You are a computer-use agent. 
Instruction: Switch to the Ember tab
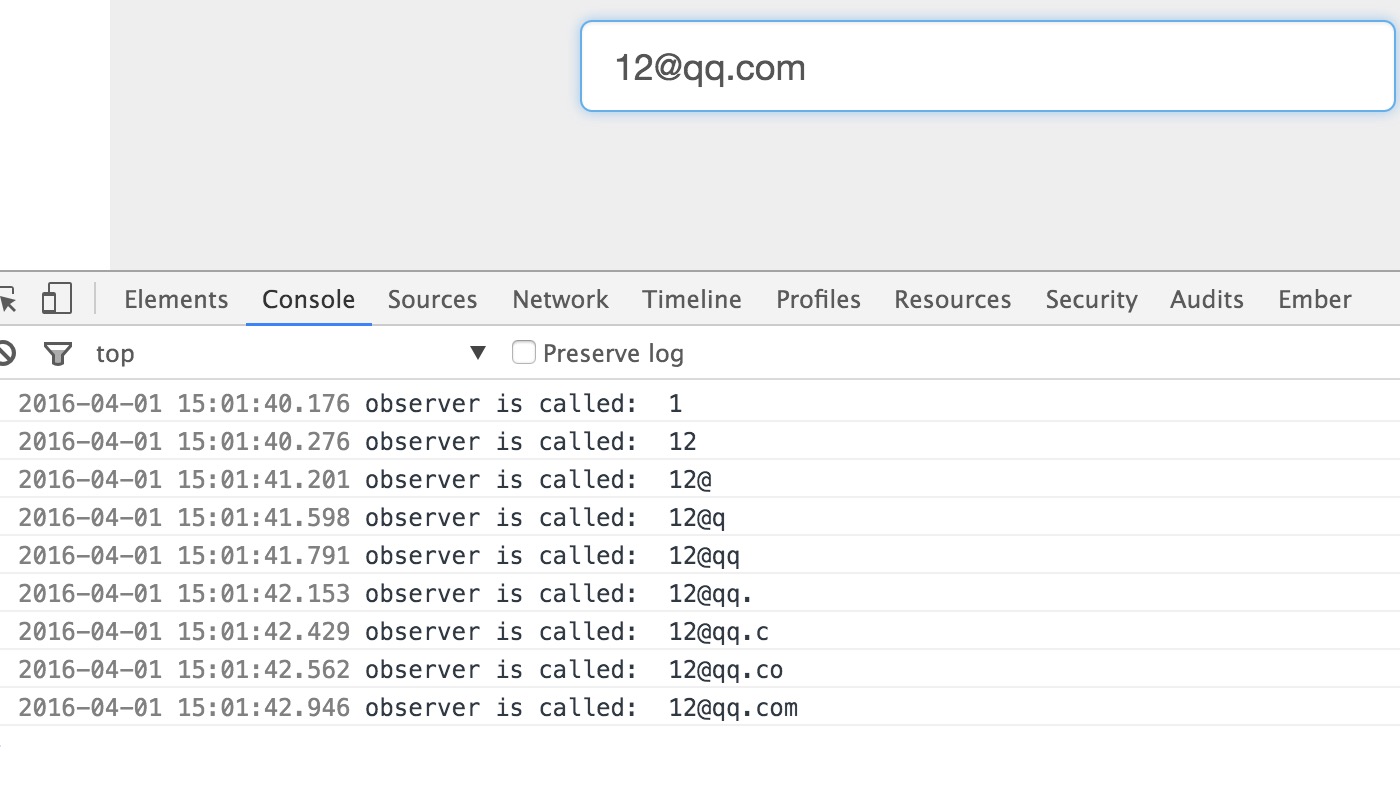(1314, 299)
